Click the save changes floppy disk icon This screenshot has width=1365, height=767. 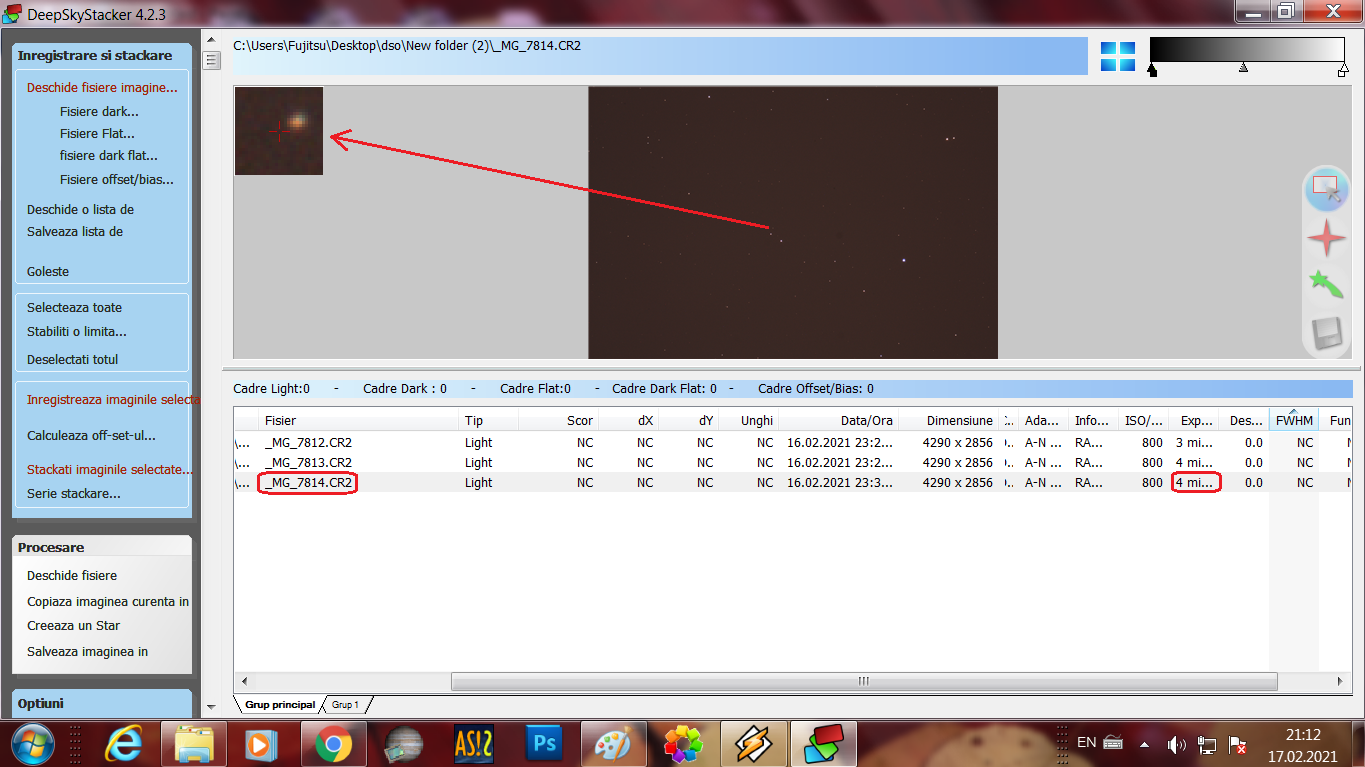click(x=1327, y=333)
